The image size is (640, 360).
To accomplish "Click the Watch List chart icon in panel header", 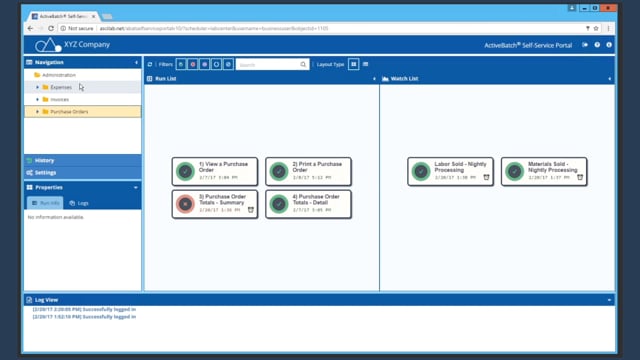I will tap(385, 79).
